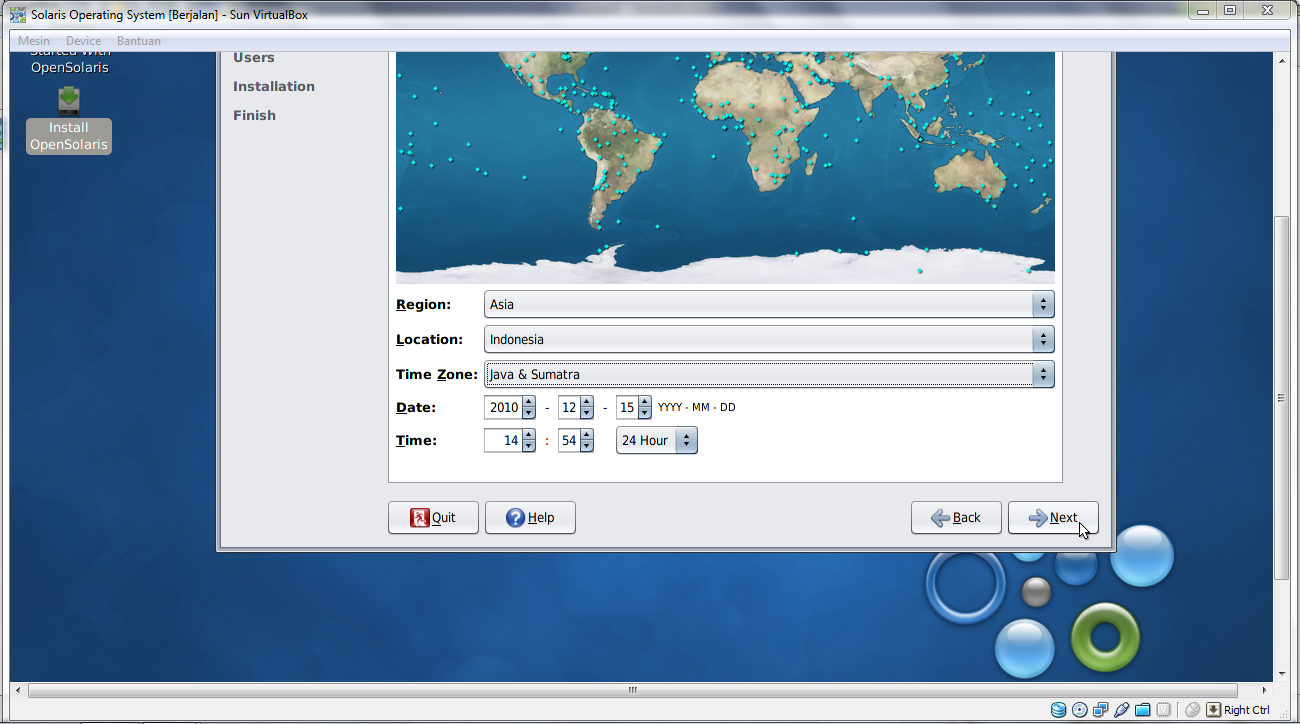The width and height of the screenshot is (1300, 724).
Task: Click the minute input field showing 54
Action: coord(569,440)
